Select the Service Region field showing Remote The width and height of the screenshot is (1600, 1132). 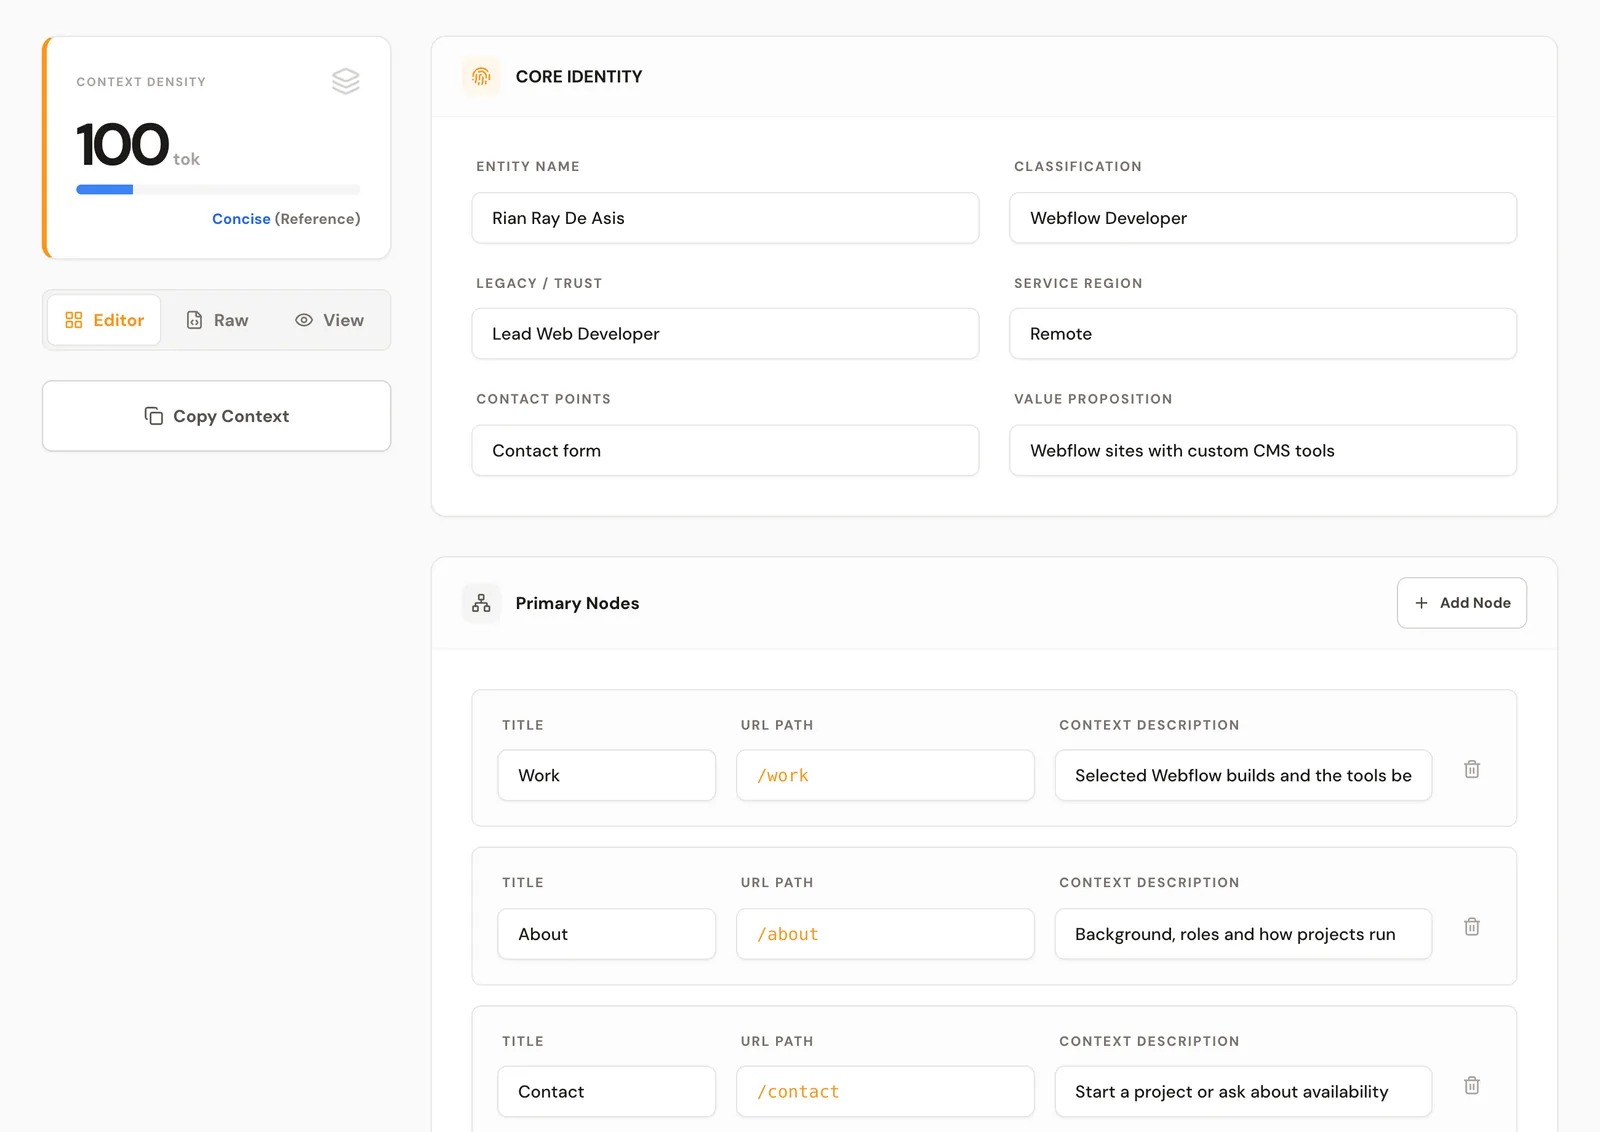click(x=1263, y=334)
